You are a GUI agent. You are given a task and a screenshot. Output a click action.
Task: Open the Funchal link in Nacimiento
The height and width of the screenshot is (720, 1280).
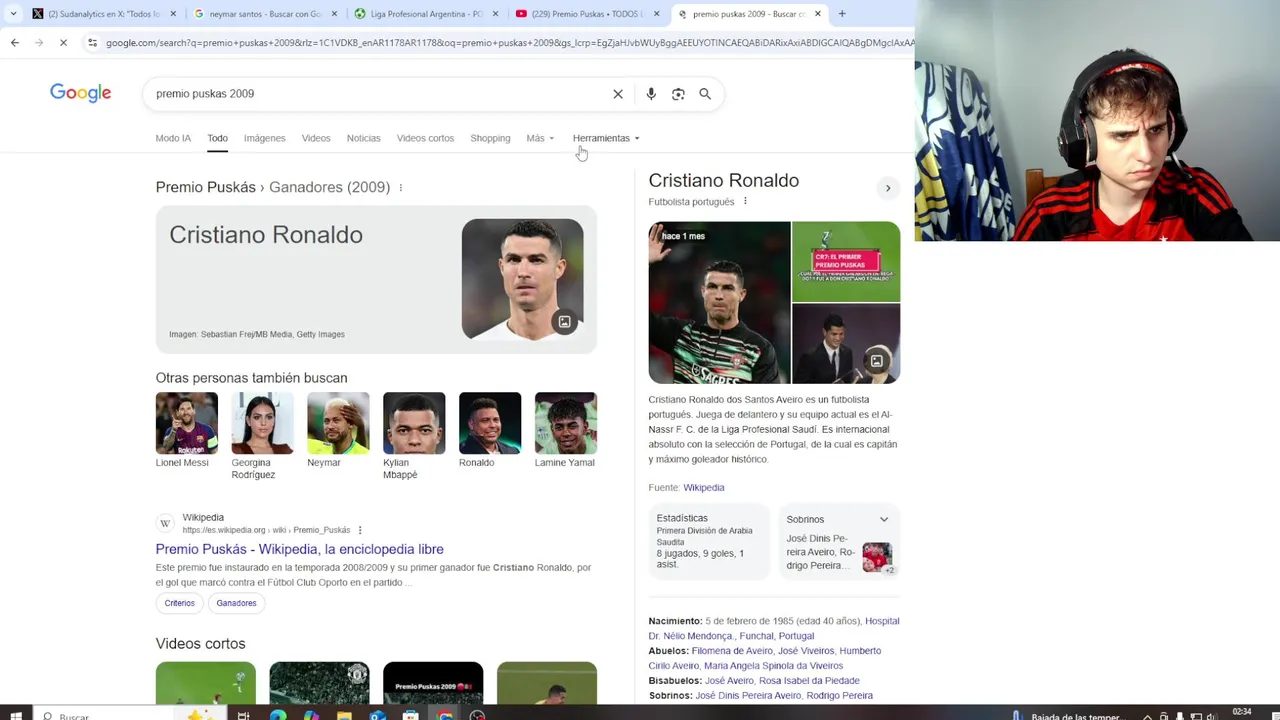pyautogui.click(x=756, y=636)
